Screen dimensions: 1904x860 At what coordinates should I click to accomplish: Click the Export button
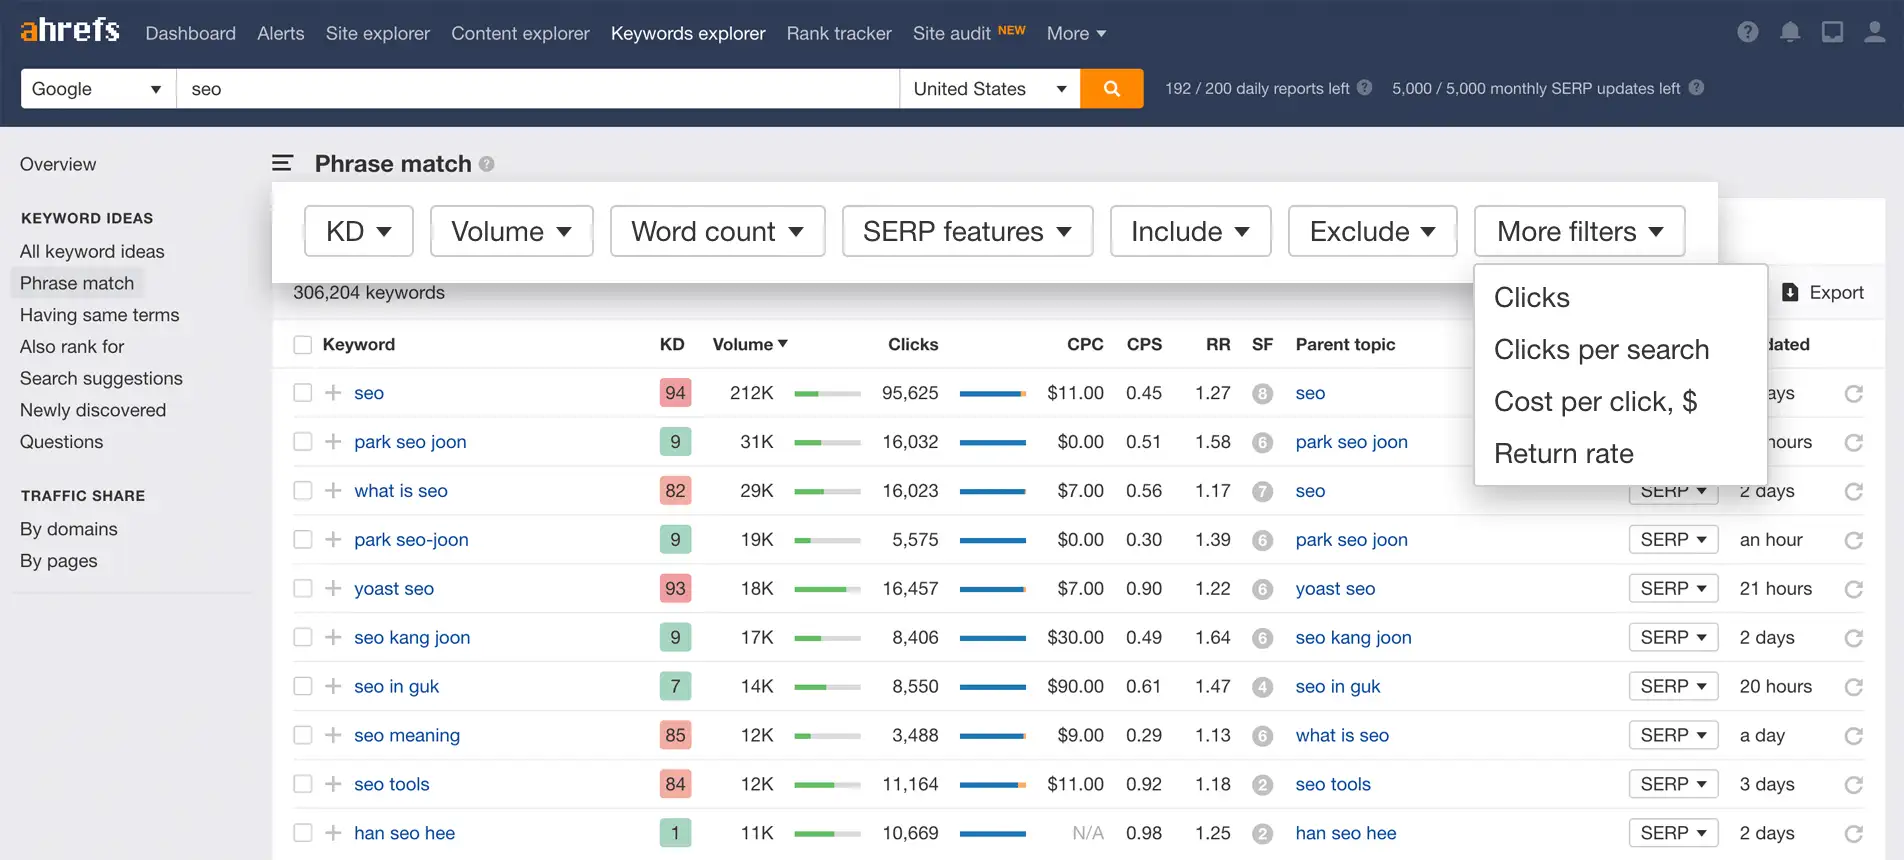coord(1823,292)
